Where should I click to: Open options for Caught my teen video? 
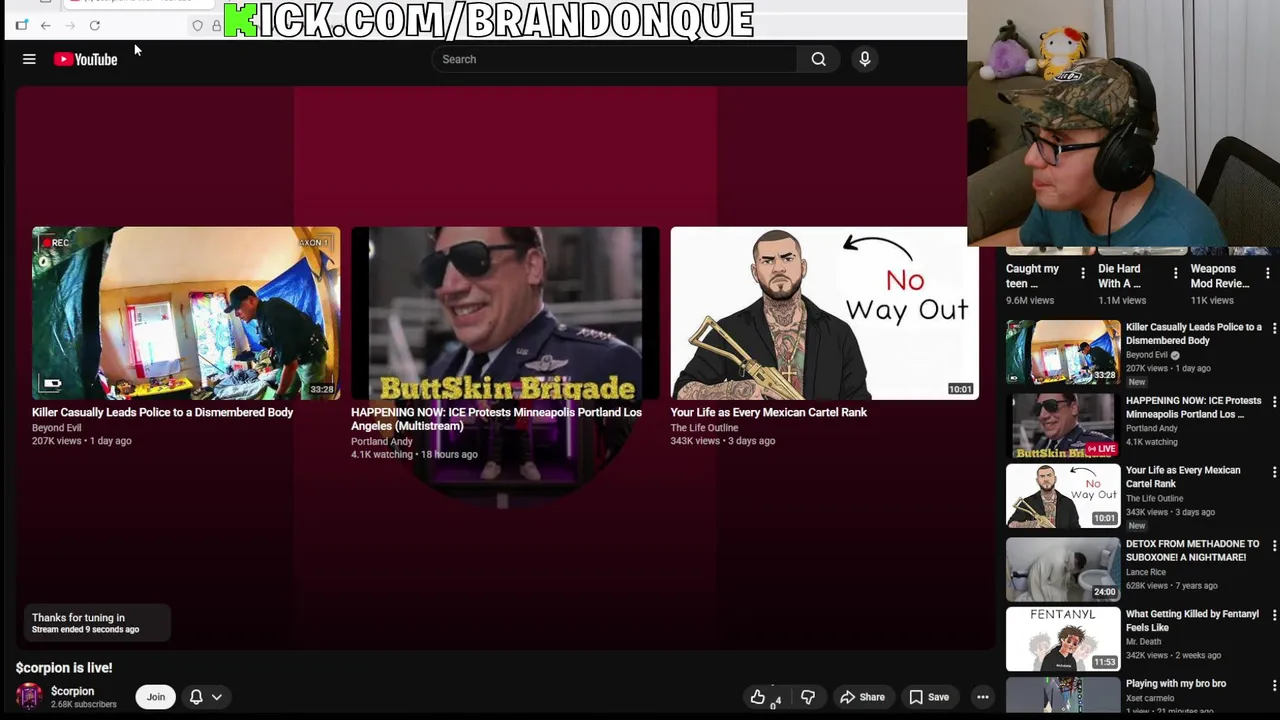[1083, 273]
